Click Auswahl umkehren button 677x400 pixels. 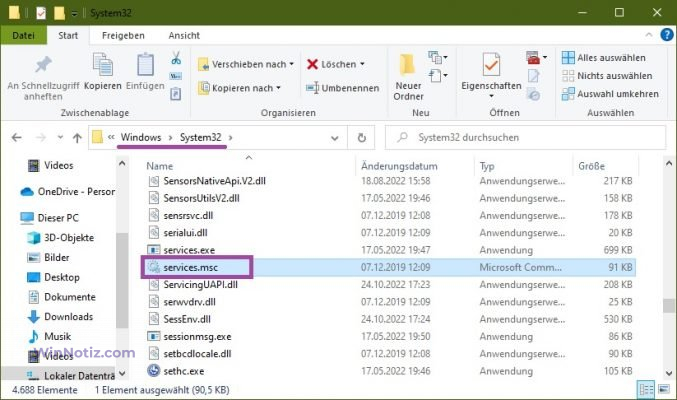pos(609,94)
